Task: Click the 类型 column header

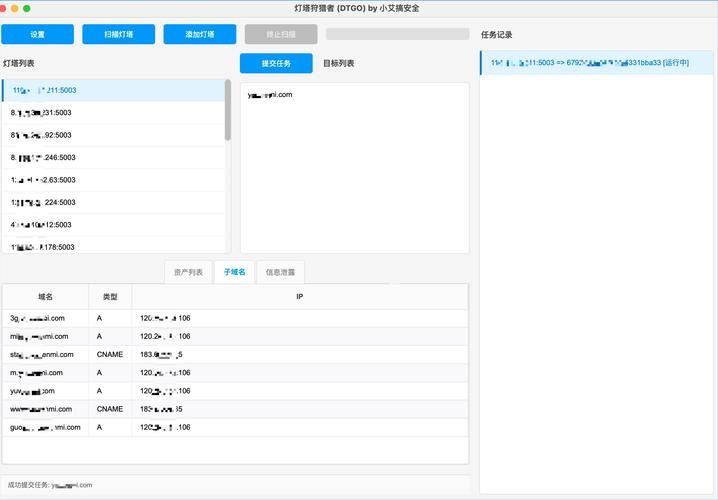Action: click(110, 297)
